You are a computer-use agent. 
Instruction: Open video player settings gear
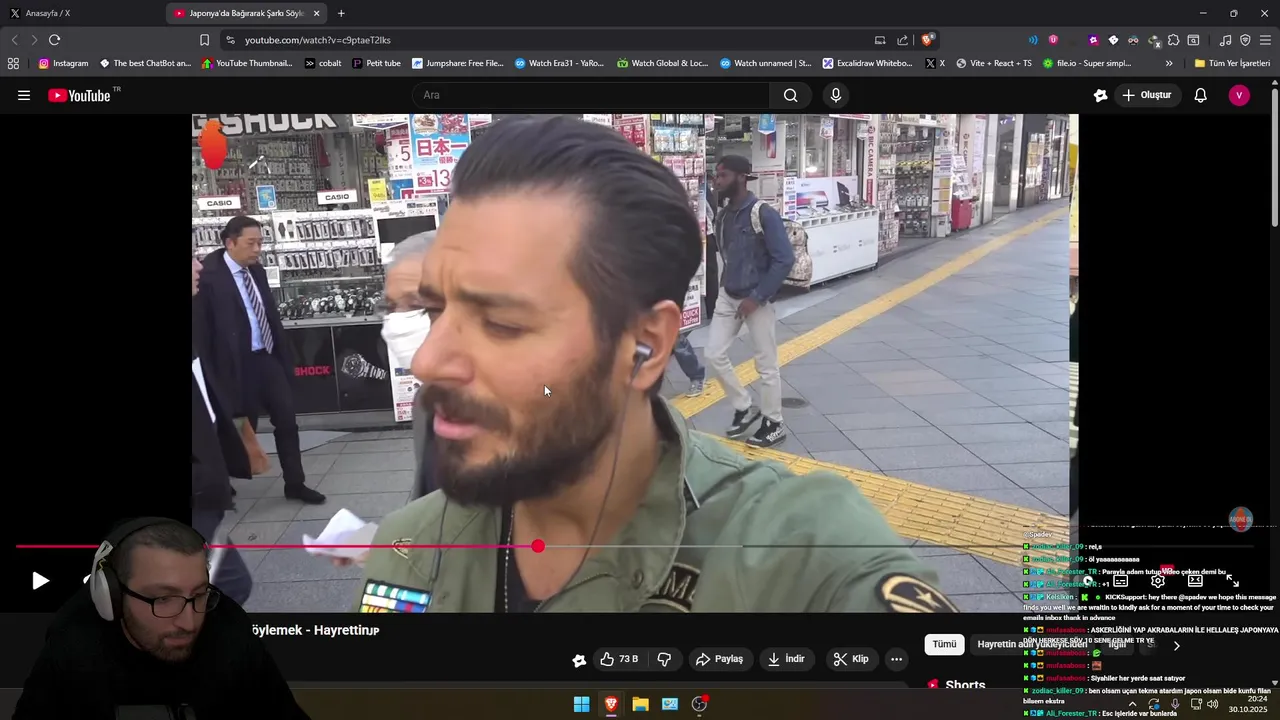coord(1157,580)
